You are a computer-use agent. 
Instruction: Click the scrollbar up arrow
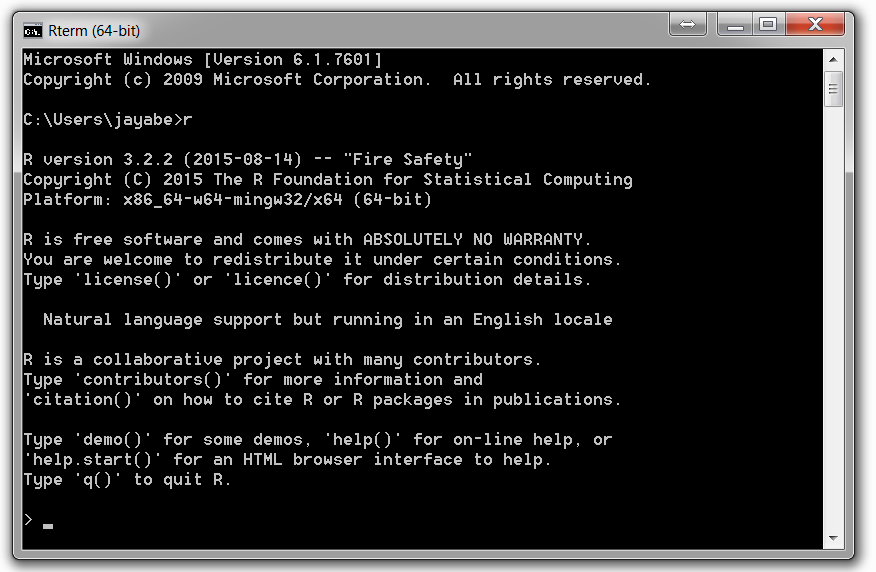[833, 59]
